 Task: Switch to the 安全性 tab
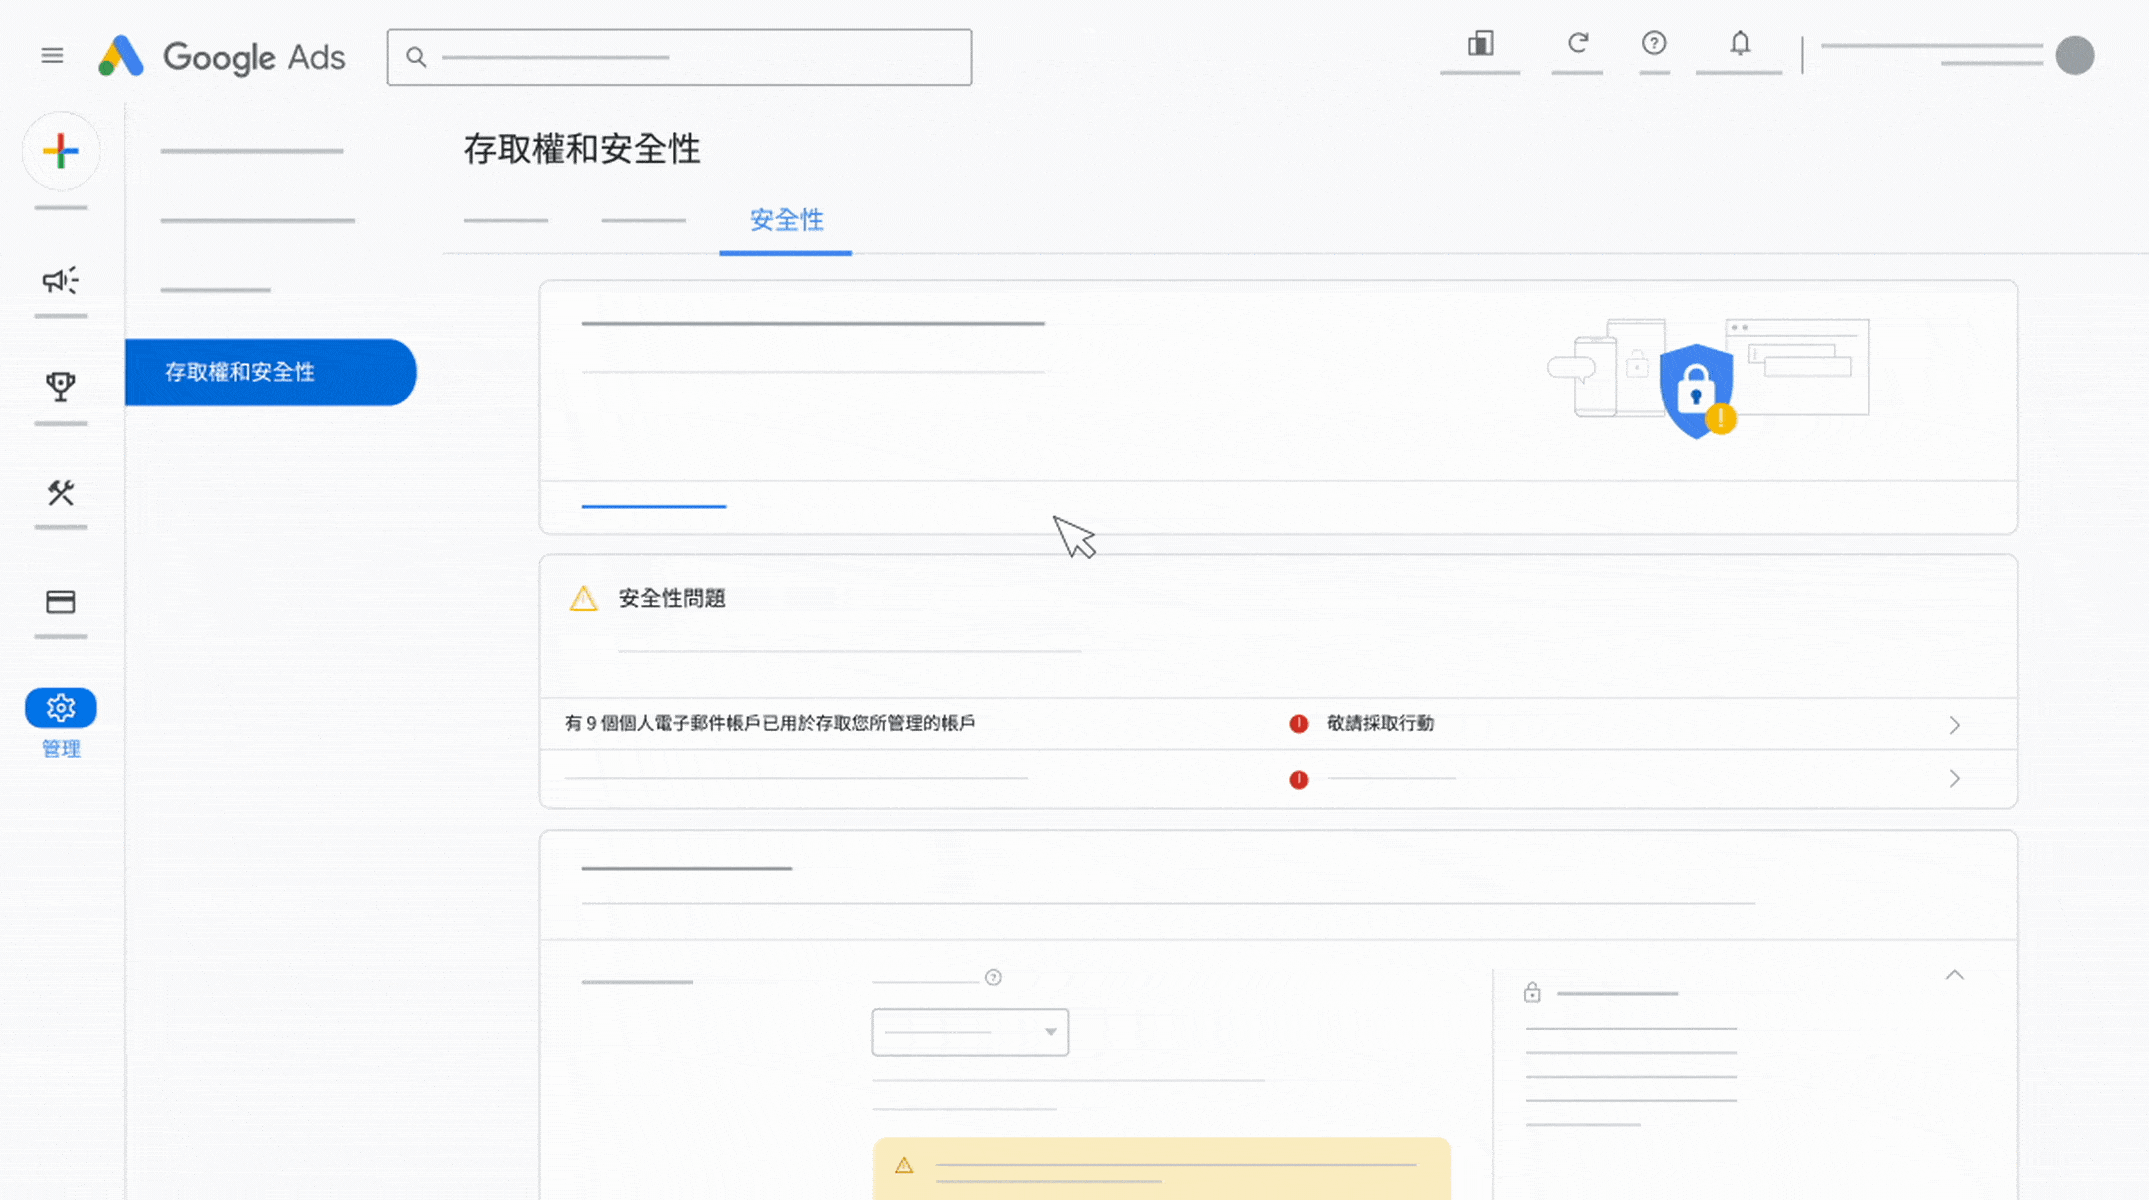pos(786,220)
